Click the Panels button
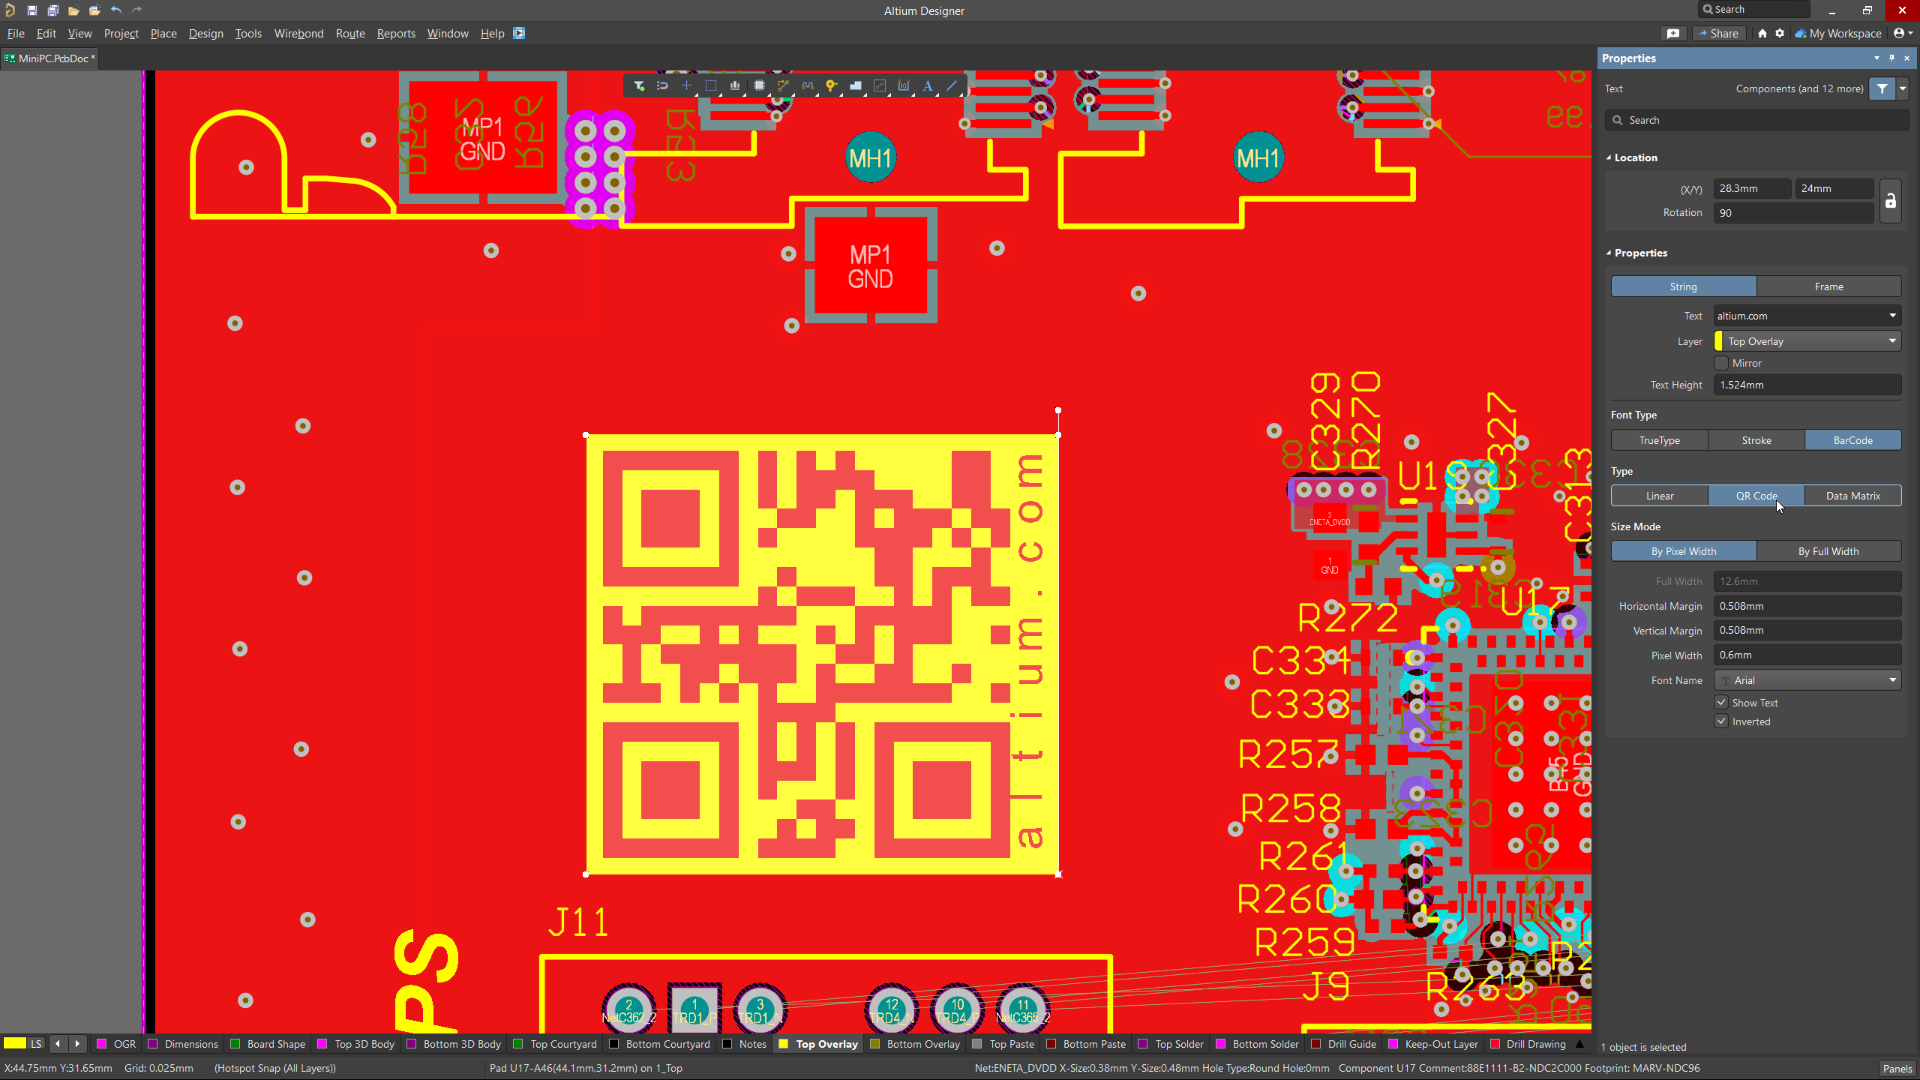This screenshot has width=1920, height=1080. pyautogui.click(x=1897, y=1069)
